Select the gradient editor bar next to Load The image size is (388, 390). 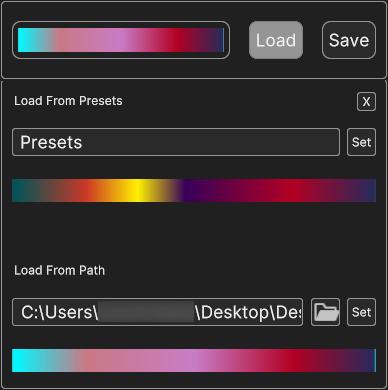(x=121, y=40)
